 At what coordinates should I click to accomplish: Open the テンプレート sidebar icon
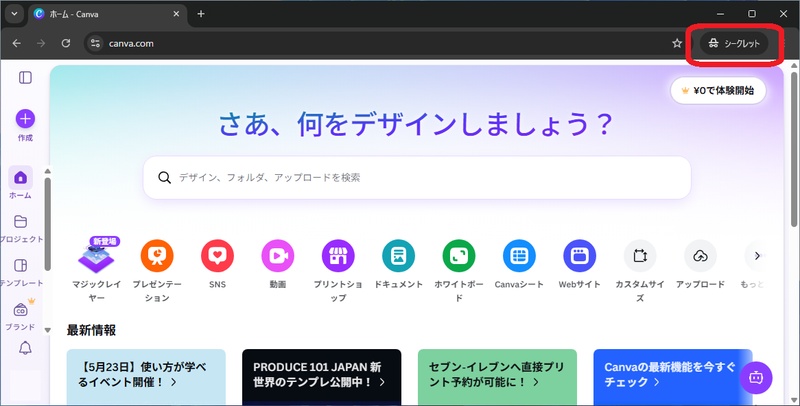click(20, 265)
